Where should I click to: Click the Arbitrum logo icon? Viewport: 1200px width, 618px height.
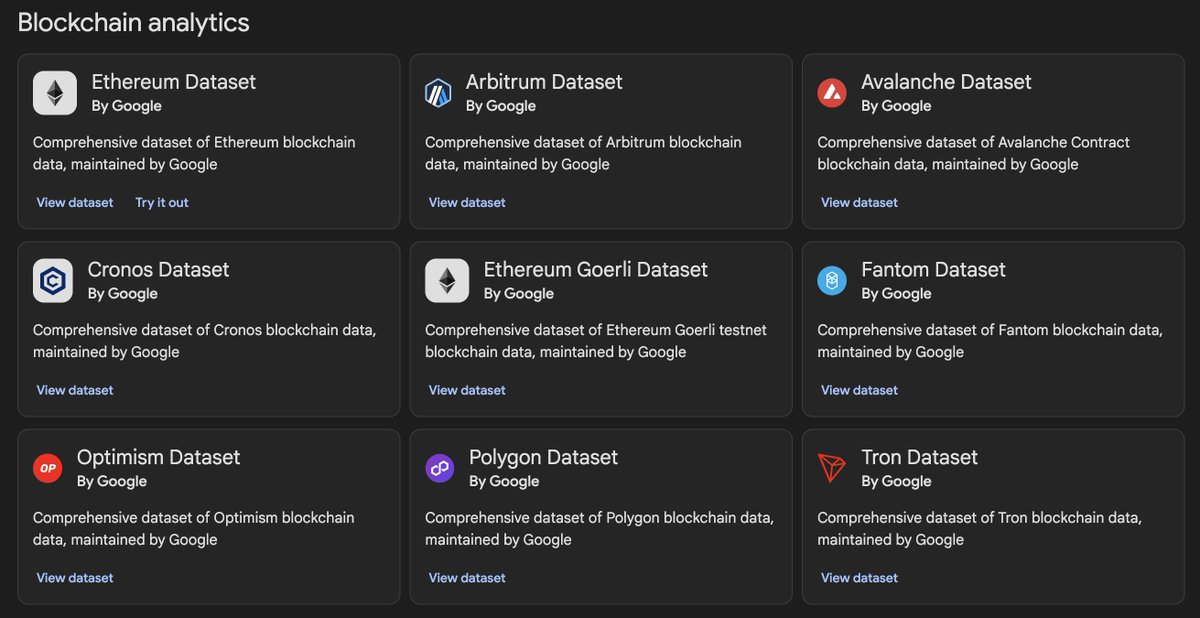[x=439, y=93]
